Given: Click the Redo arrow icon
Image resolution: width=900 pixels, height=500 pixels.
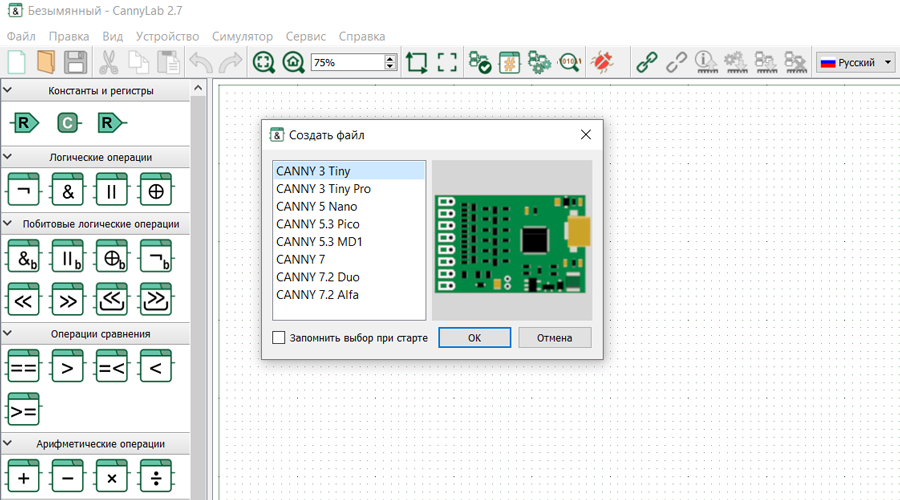Looking at the screenshot, I should pyautogui.click(x=231, y=62).
